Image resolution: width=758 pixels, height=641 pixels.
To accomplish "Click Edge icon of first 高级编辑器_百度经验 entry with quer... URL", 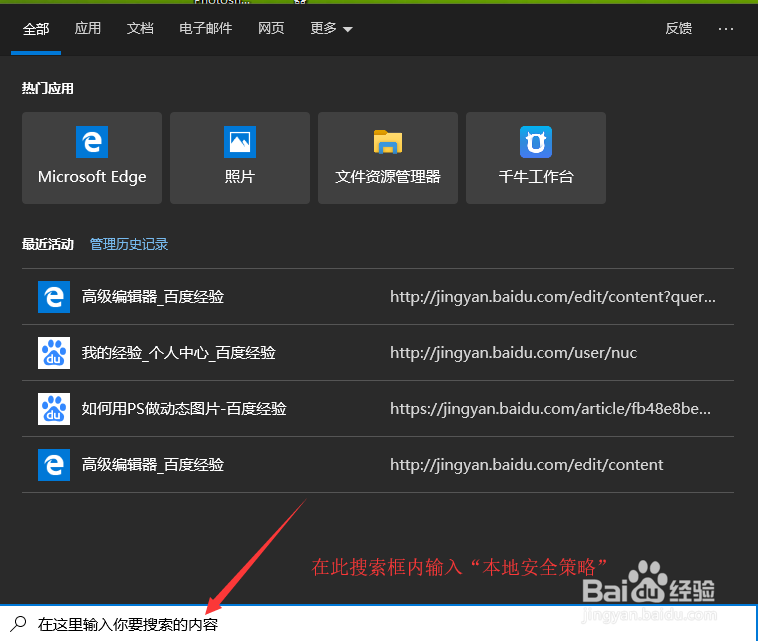I will (54, 296).
